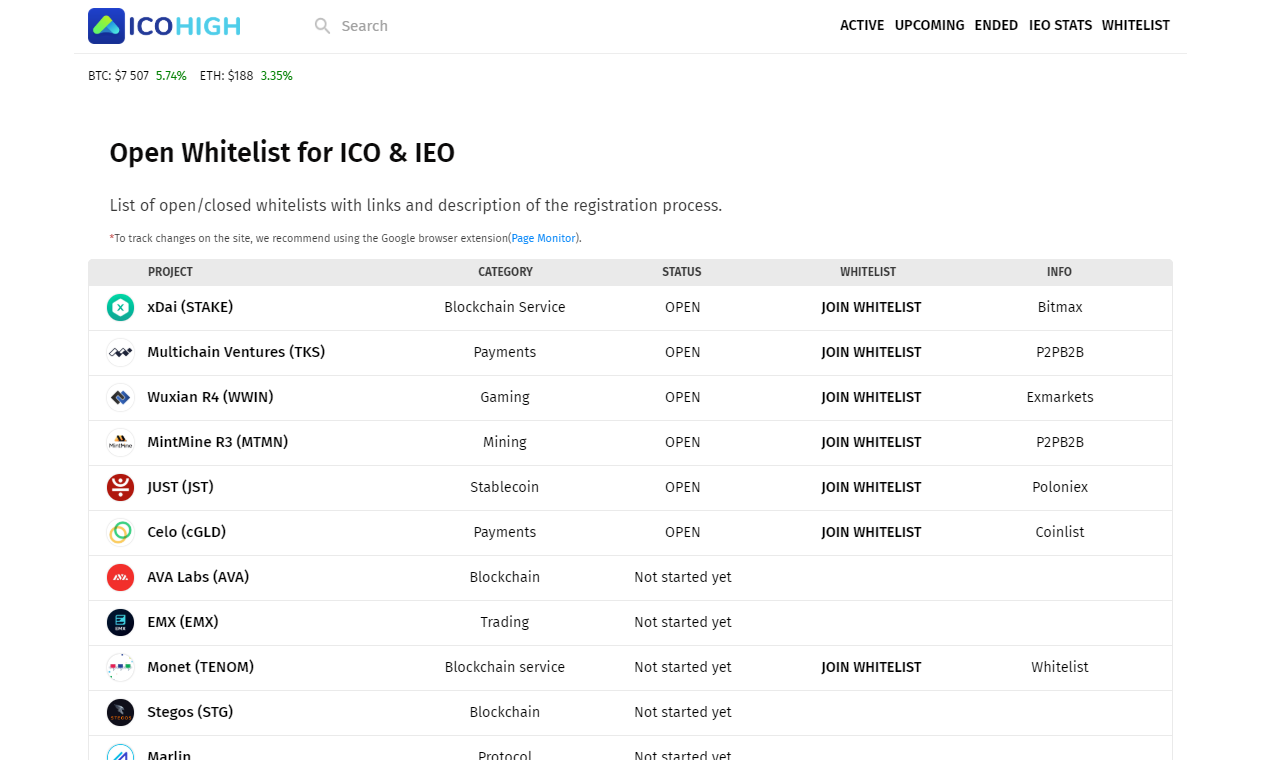Click the ETH price ticker
Image resolution: width=1270 pixels, height=760 pixels.
(246, 76)
